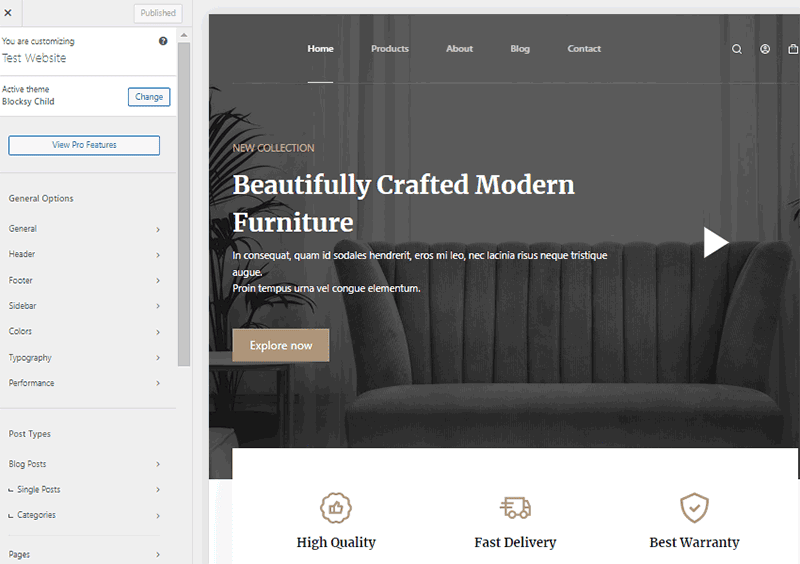Click the 'Blocksy Child' theme name
The image size is (800, 564).
pos(28,102)
